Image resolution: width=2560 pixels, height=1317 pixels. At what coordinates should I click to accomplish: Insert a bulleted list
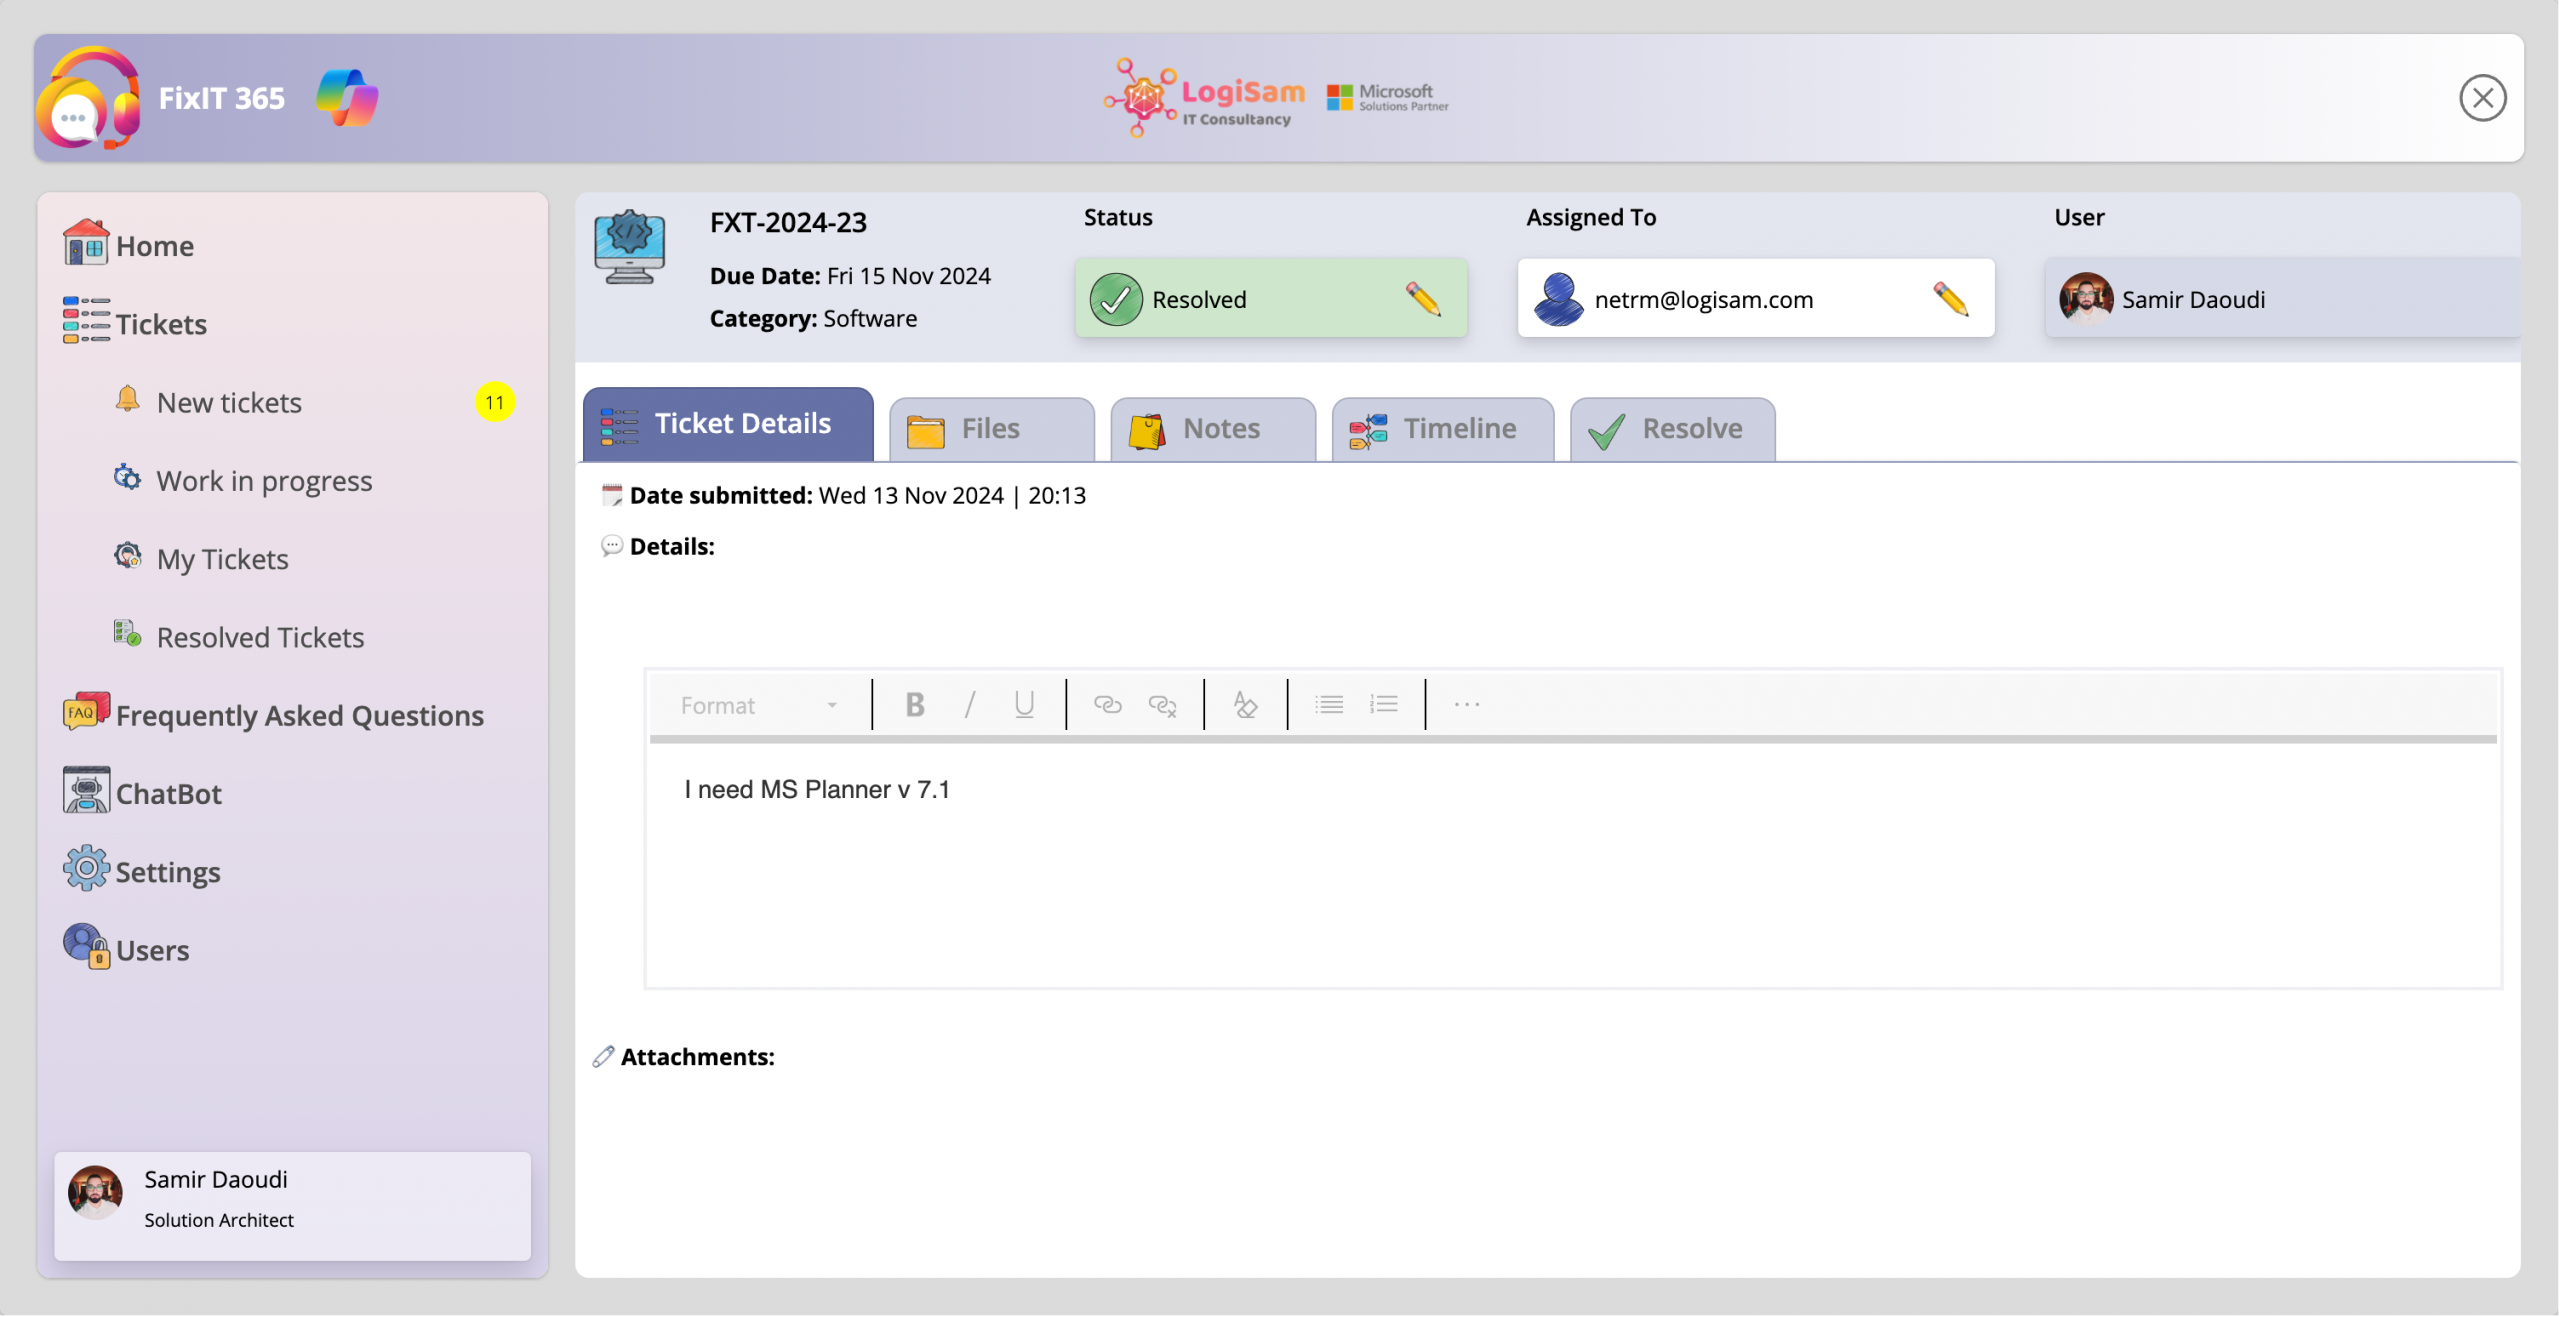[x=1329, y=705]
